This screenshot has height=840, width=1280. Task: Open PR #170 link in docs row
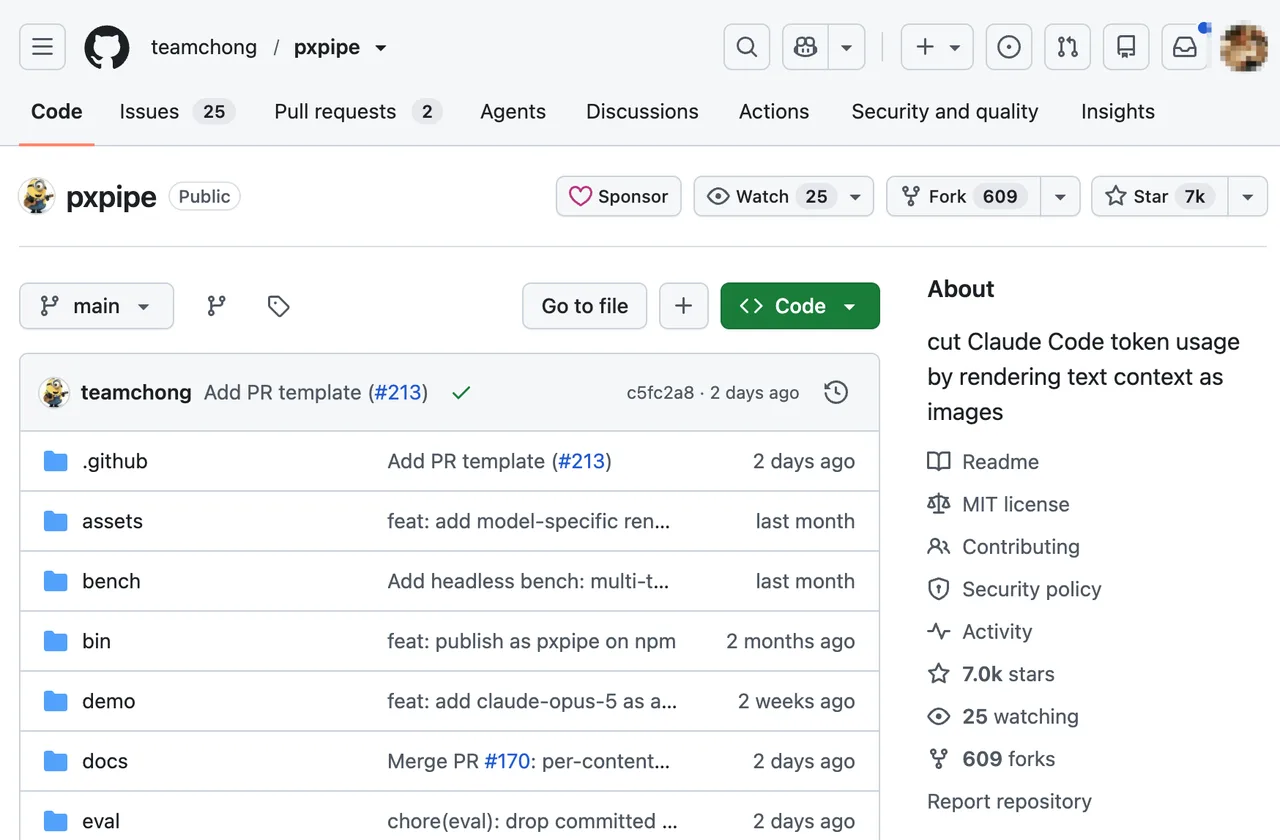507,761
